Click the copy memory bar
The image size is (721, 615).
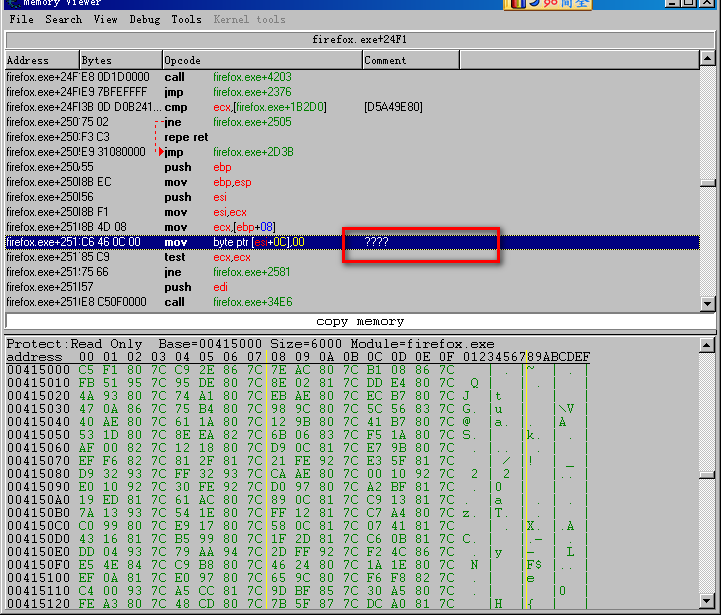(359, 322)
